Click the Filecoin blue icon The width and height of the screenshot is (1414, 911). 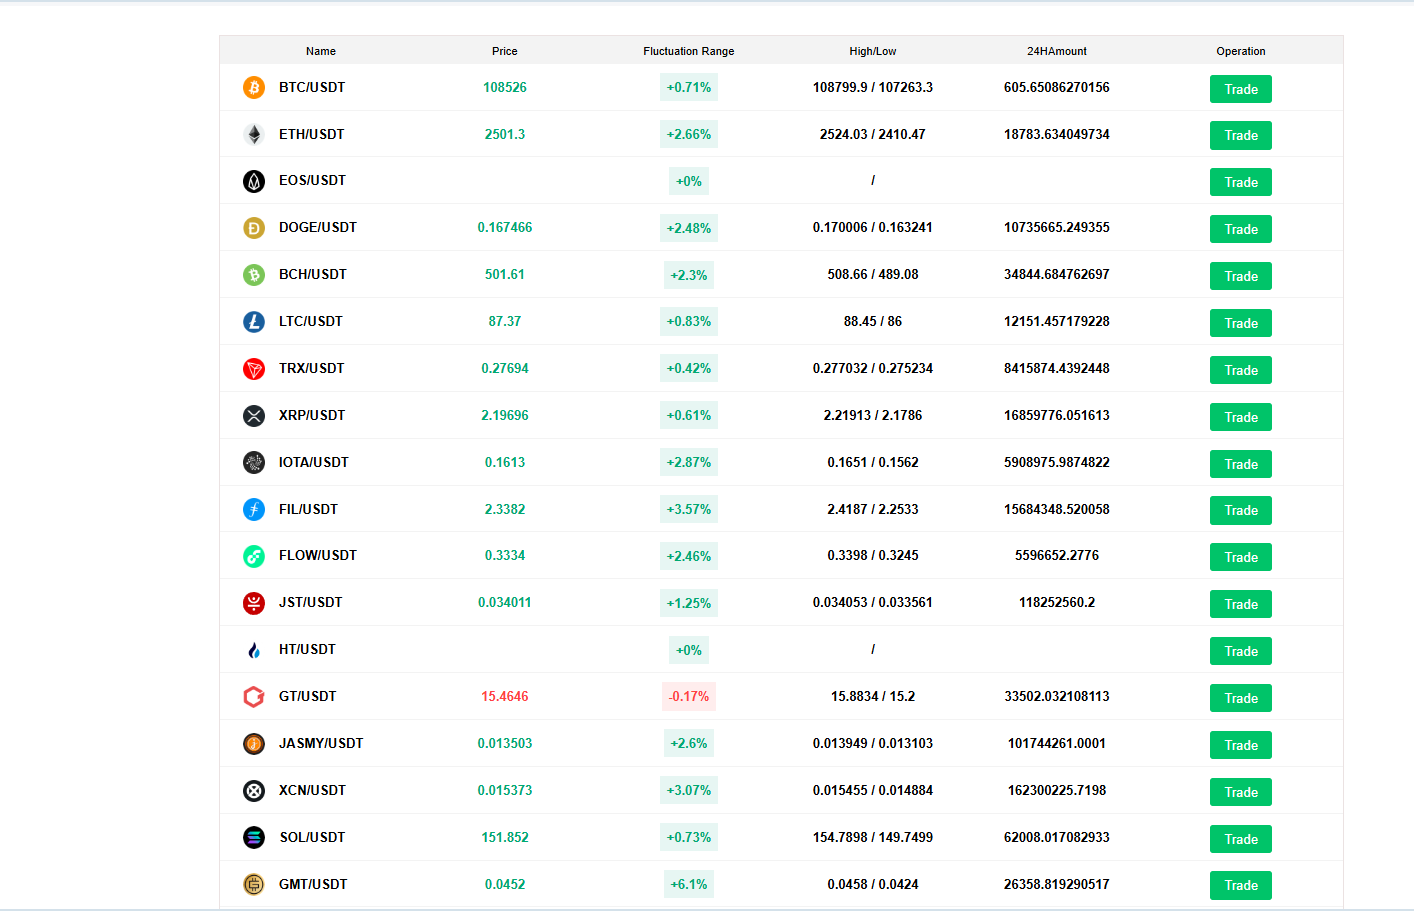tap(254, 509)
